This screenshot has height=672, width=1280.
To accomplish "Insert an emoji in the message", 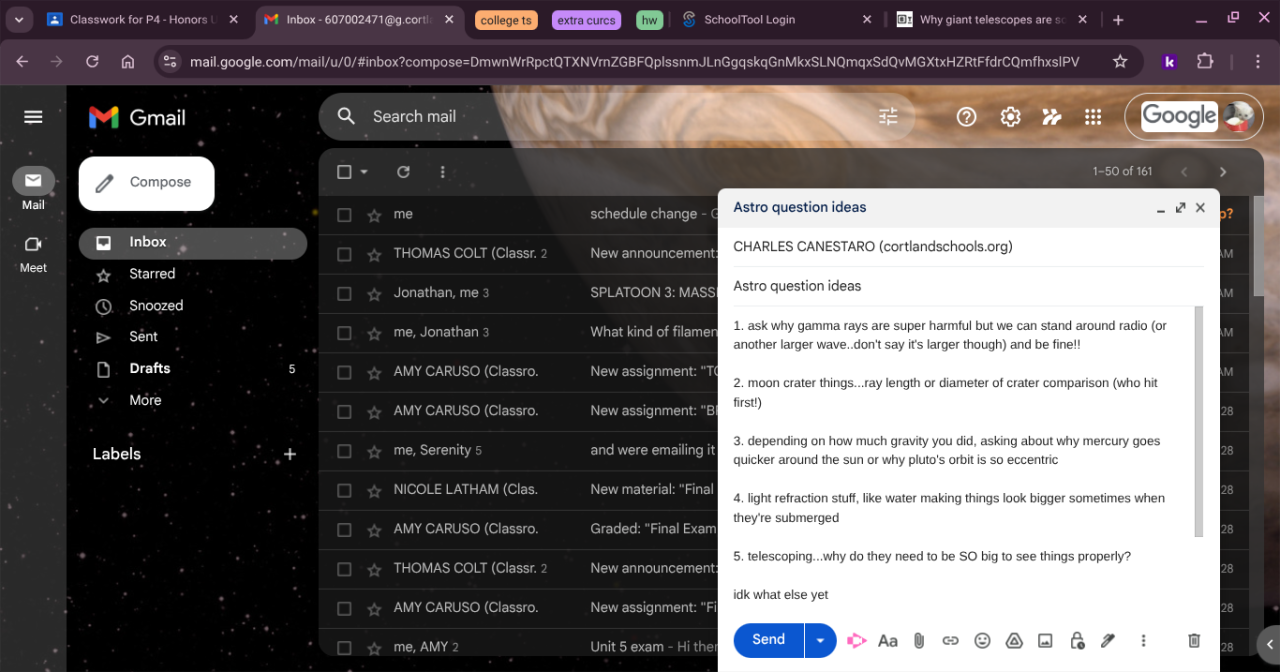I will coord(982,641).
